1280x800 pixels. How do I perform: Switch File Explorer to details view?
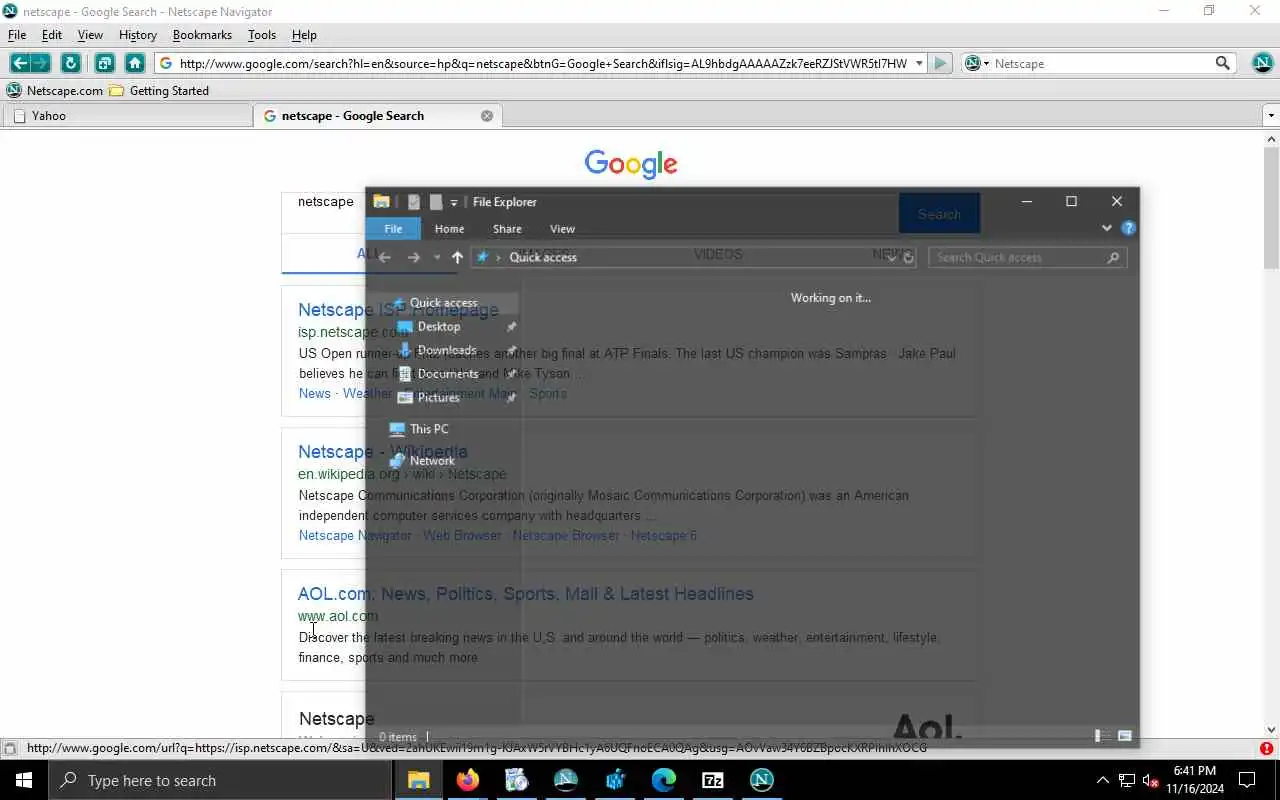[1101, 736]
